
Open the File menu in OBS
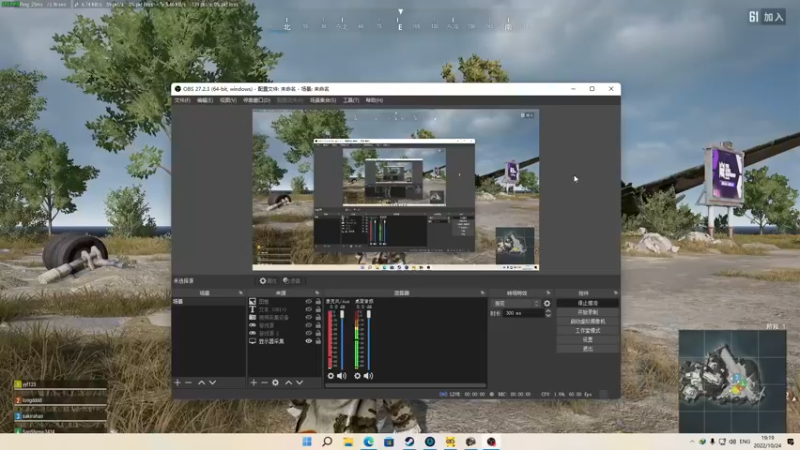click(182, 101)
